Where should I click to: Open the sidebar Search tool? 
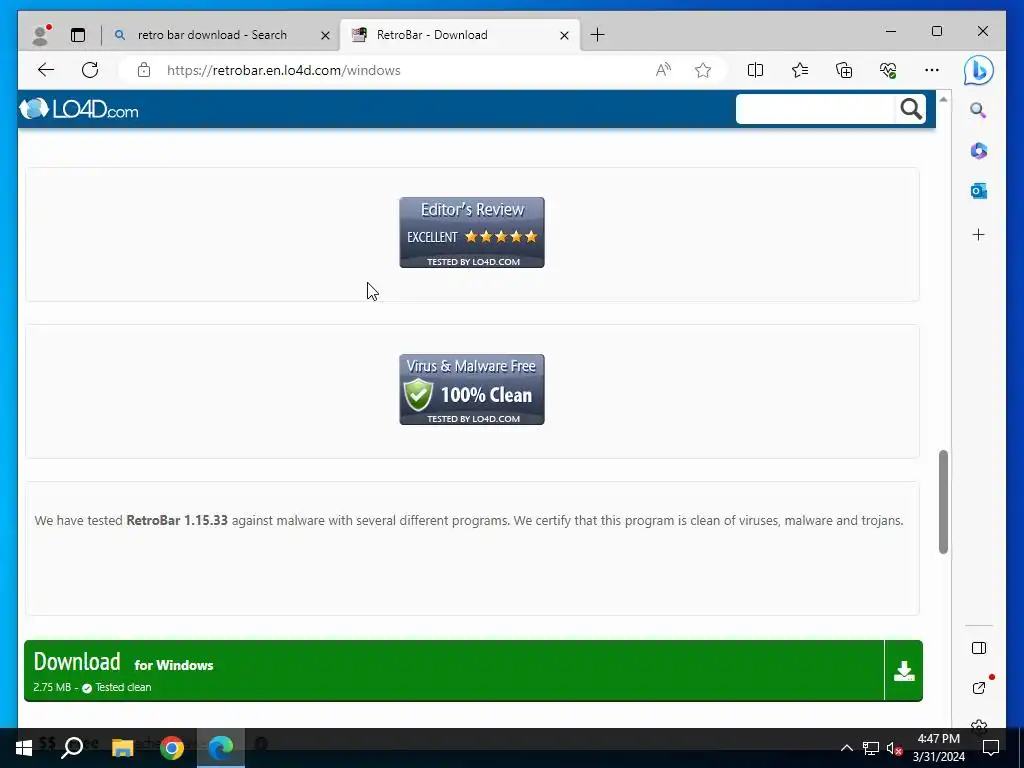click(978, 110)
